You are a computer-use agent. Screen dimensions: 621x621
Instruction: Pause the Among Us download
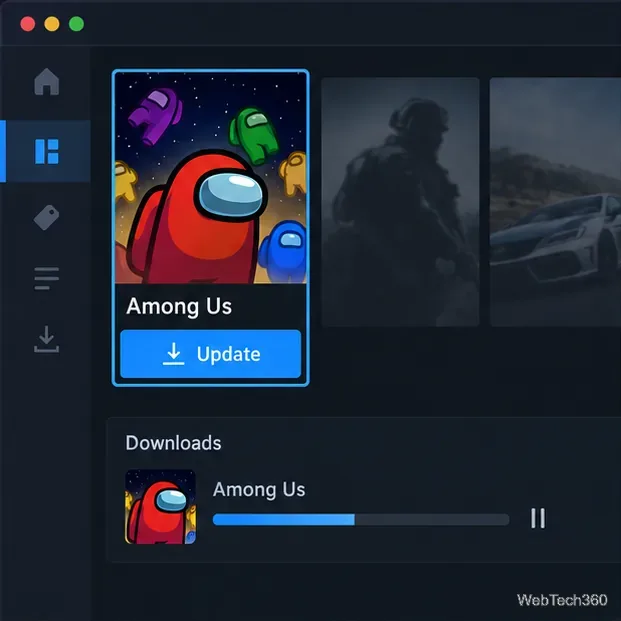[x=538, y=518]
